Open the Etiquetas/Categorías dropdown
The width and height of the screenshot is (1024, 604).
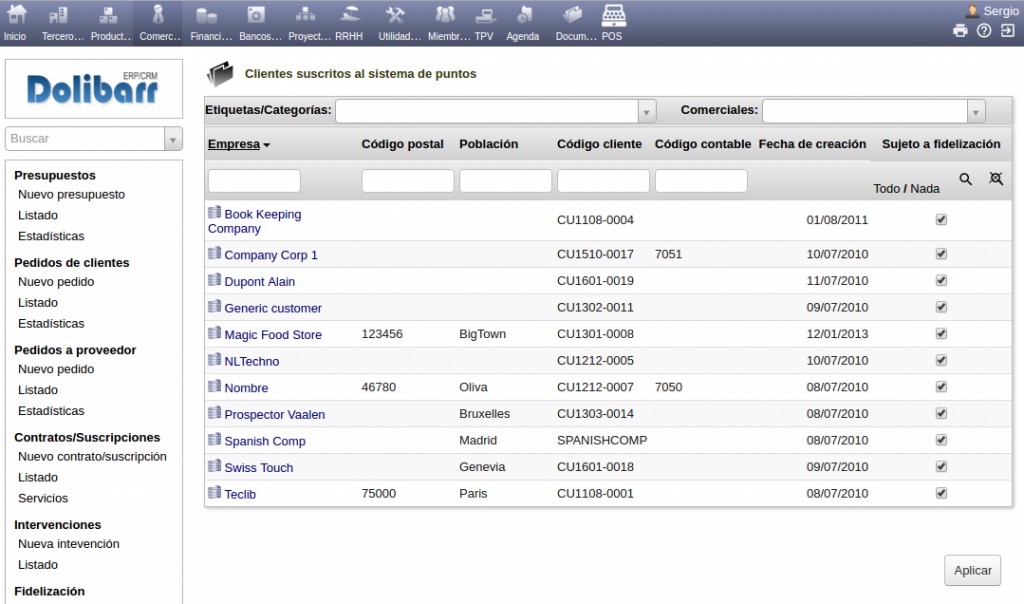pyautogui.click(x=646, y=111)
